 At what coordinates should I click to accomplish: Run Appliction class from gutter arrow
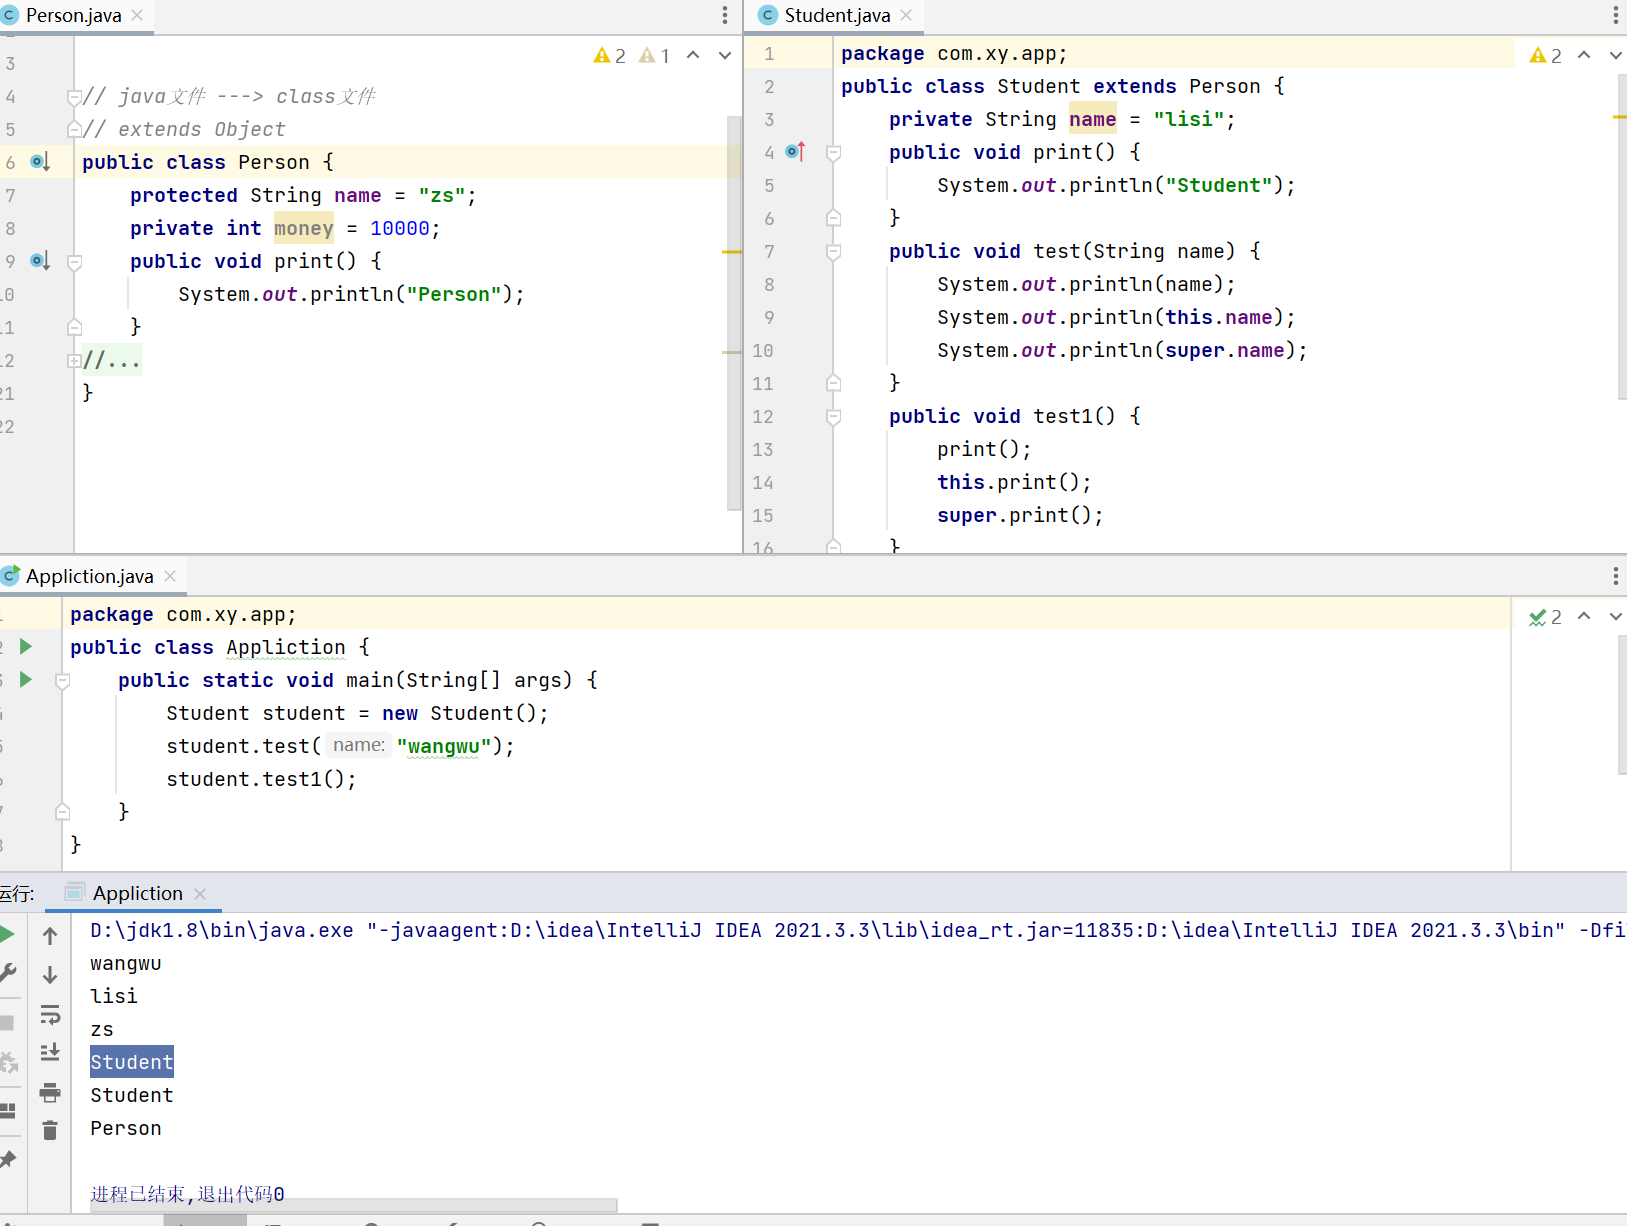coord(26,647)
